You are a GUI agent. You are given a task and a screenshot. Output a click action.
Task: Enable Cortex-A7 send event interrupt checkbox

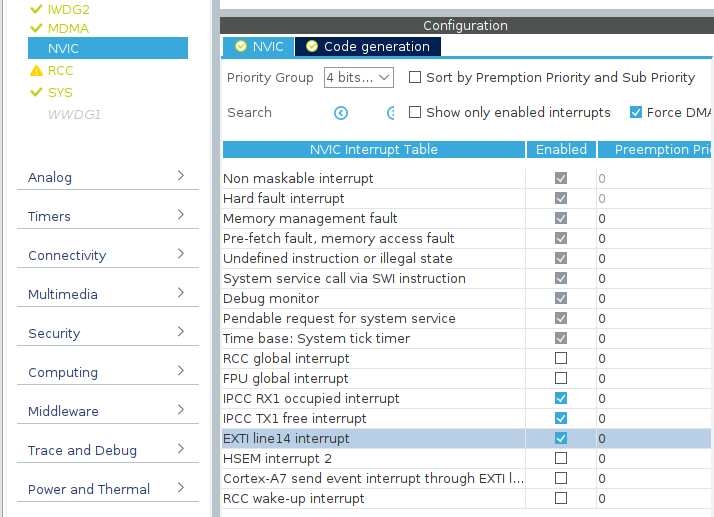pos(561,478)
